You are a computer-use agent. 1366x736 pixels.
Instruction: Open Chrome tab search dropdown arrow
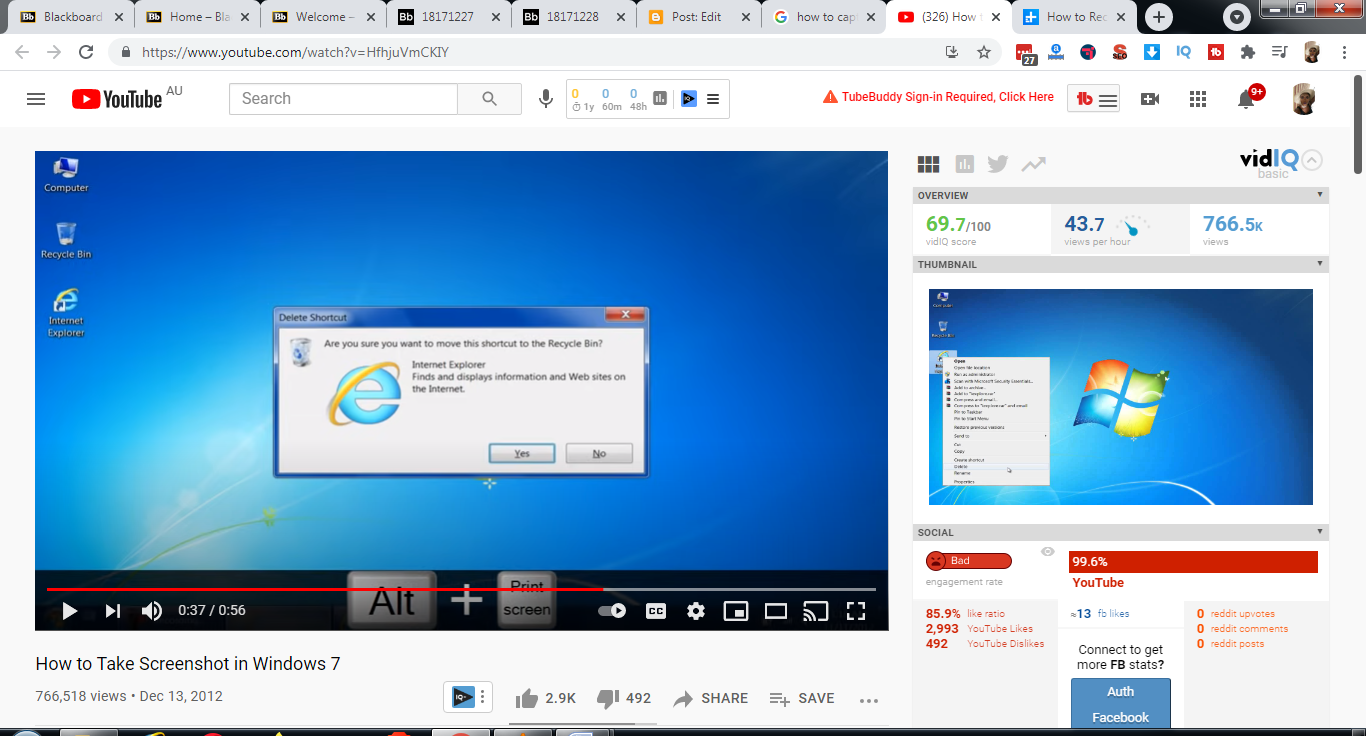click(1237, 17)
